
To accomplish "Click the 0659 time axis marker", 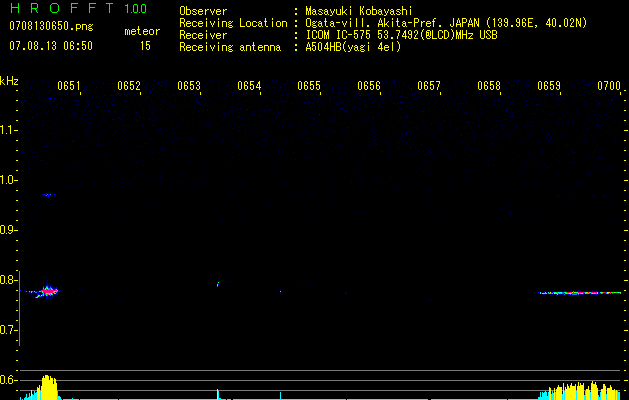I will (x=549, y=86).
